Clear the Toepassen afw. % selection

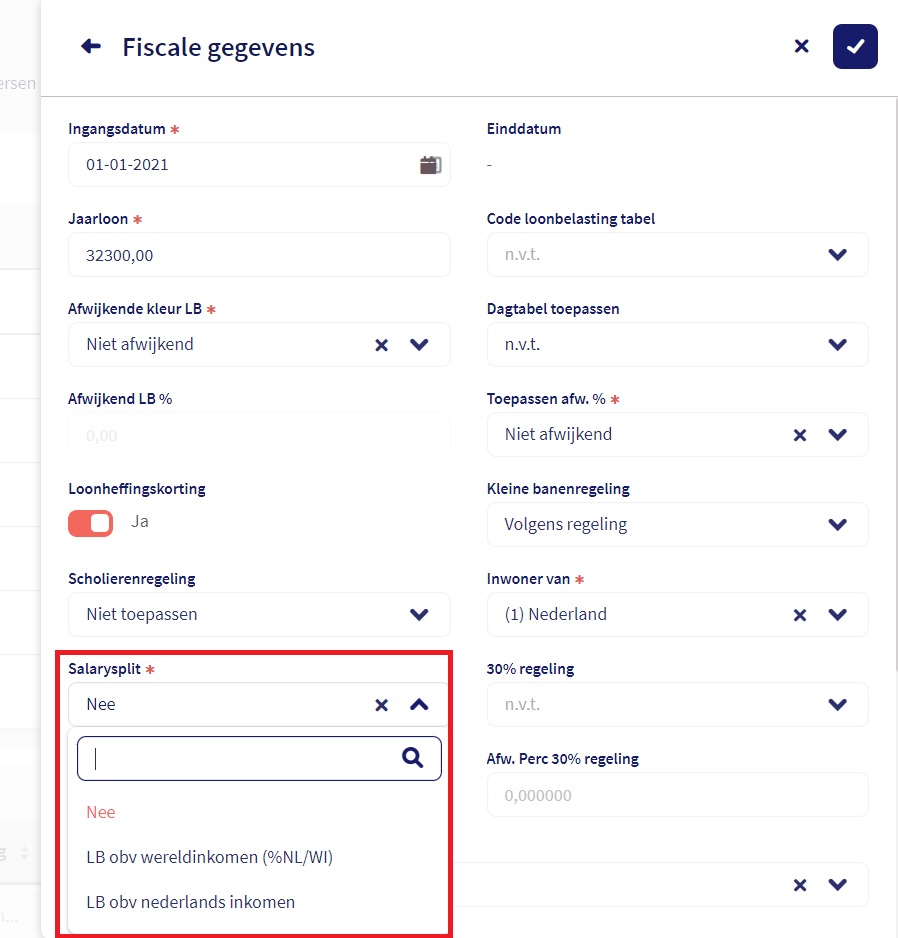point(799,435)
